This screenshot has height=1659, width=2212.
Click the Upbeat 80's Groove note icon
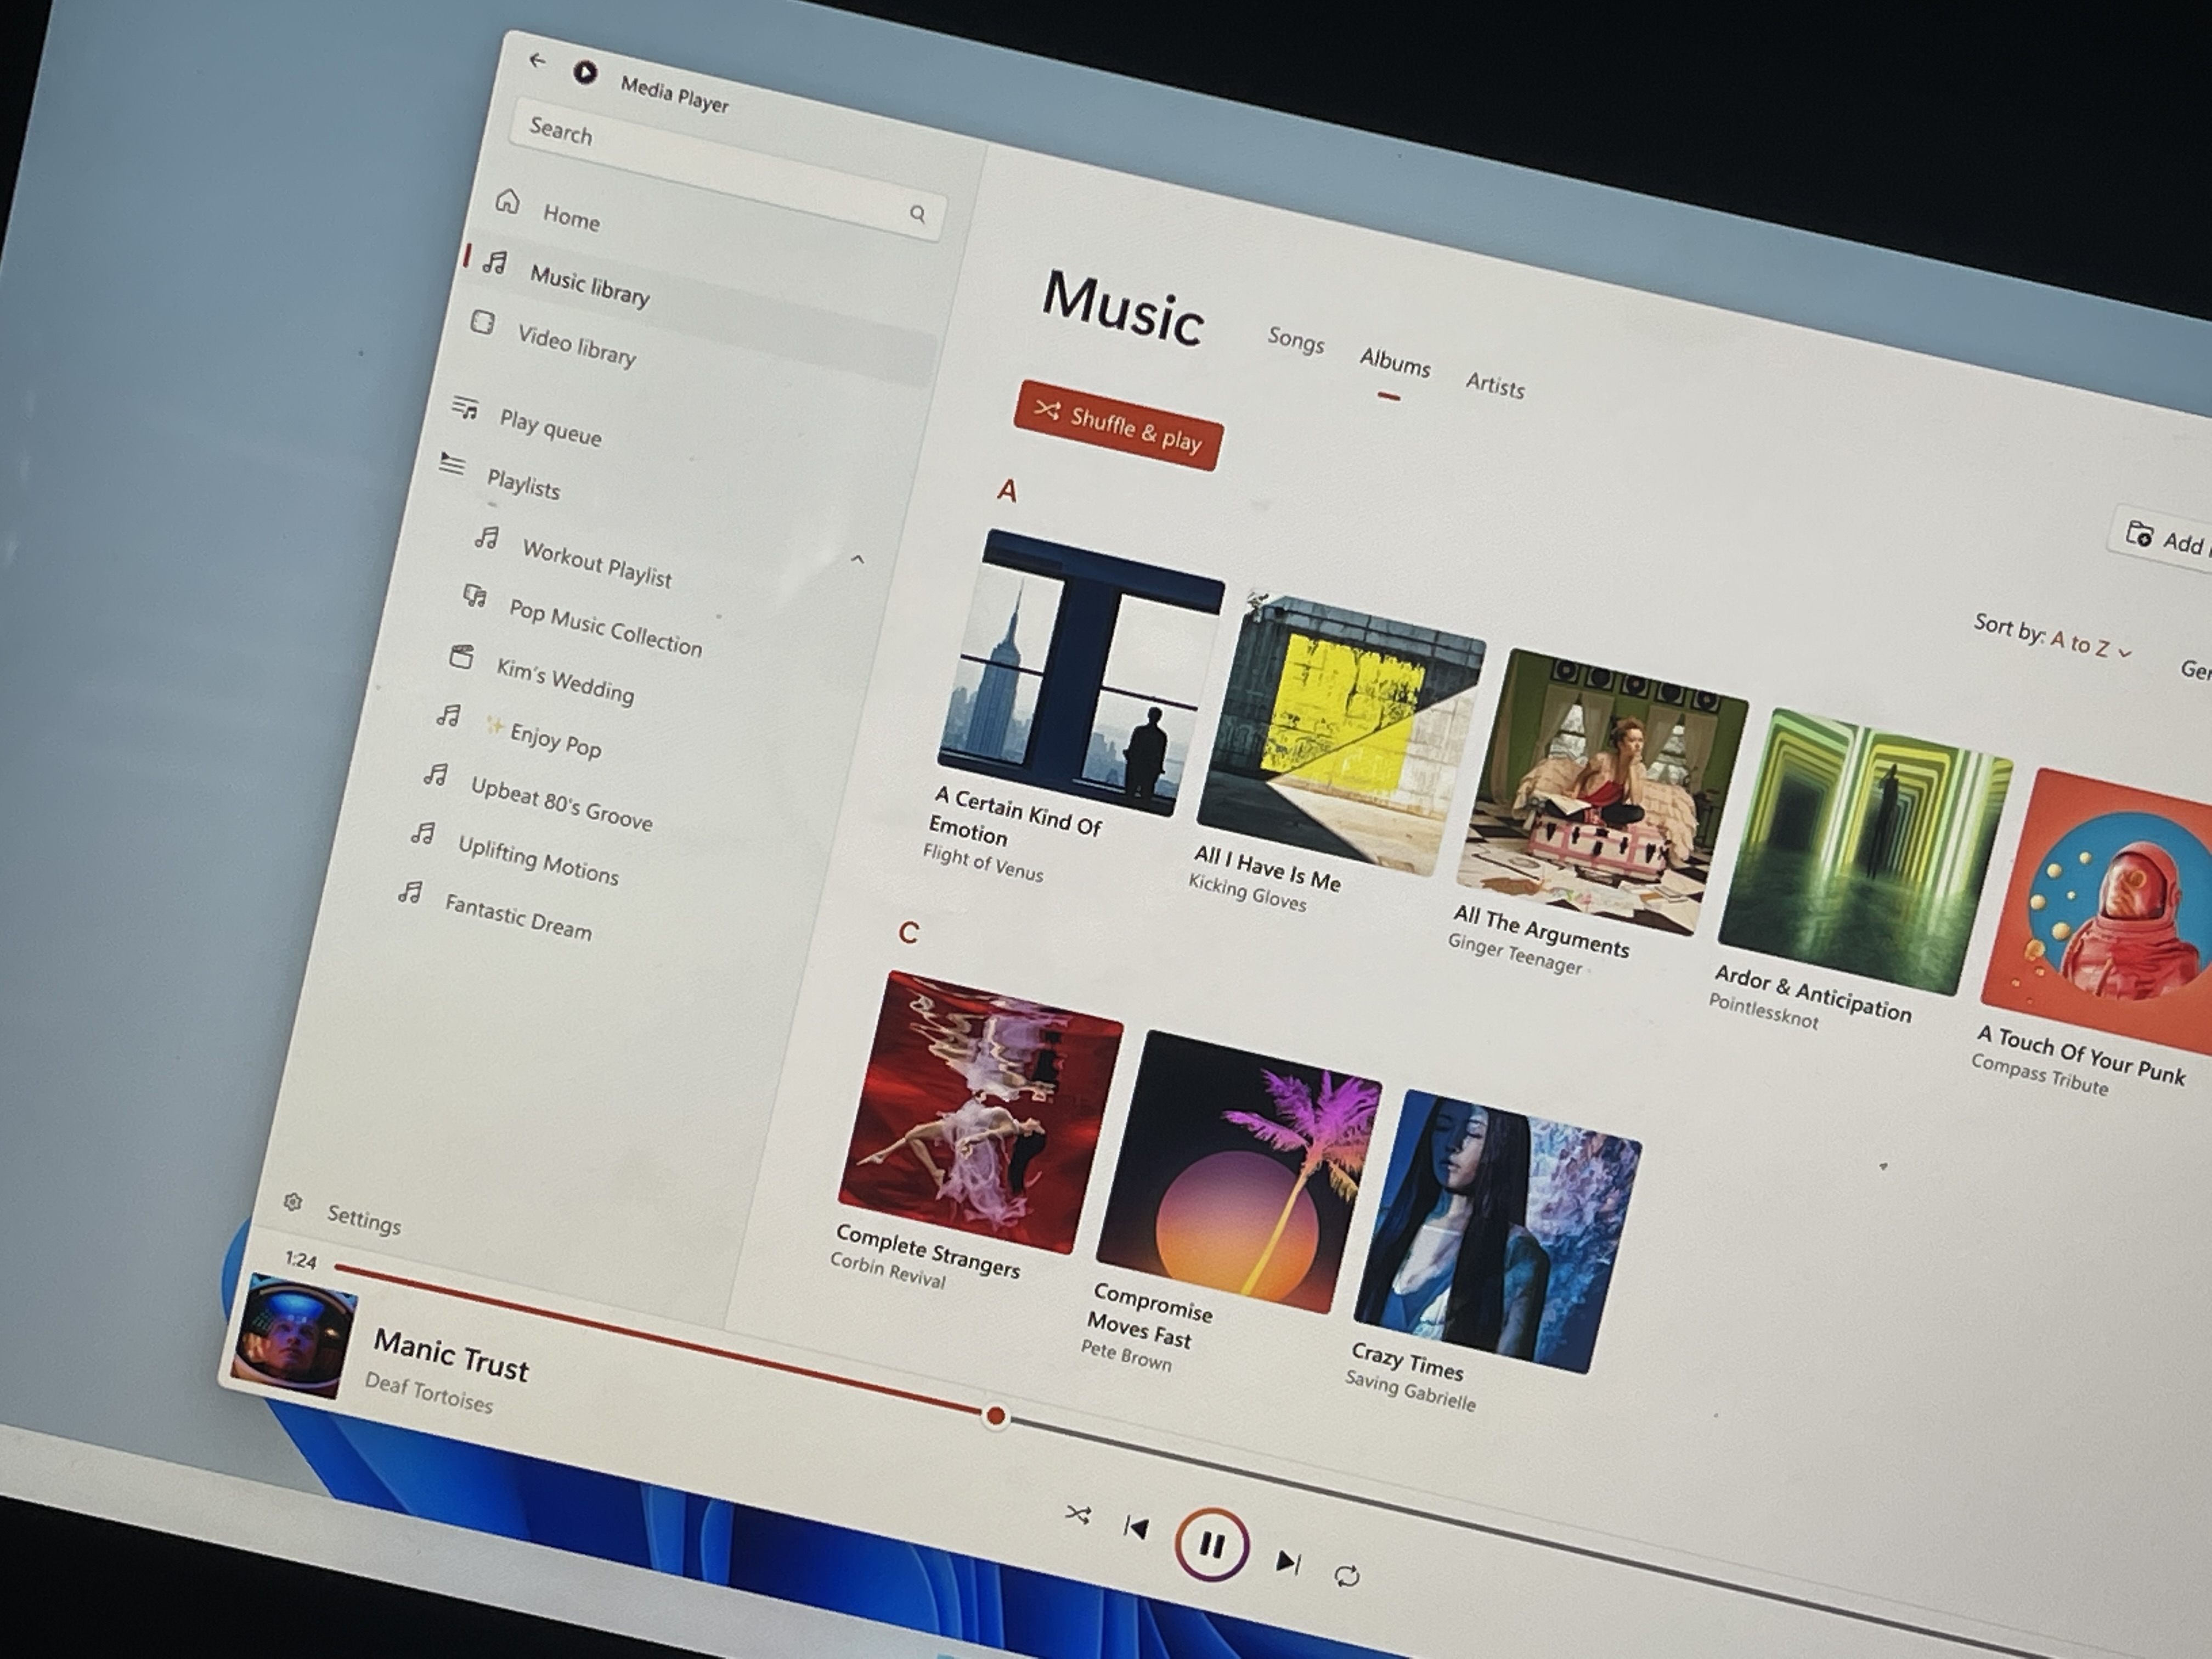coord(435,774)
